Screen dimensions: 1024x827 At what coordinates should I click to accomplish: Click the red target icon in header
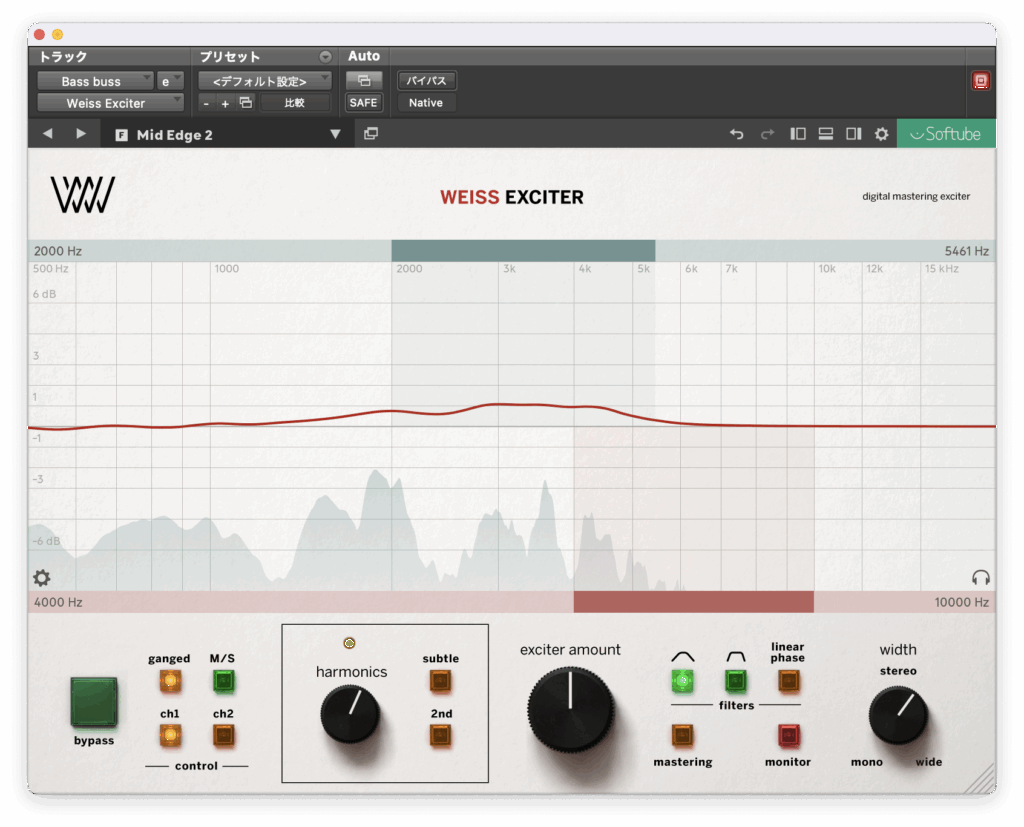[980, 80]
